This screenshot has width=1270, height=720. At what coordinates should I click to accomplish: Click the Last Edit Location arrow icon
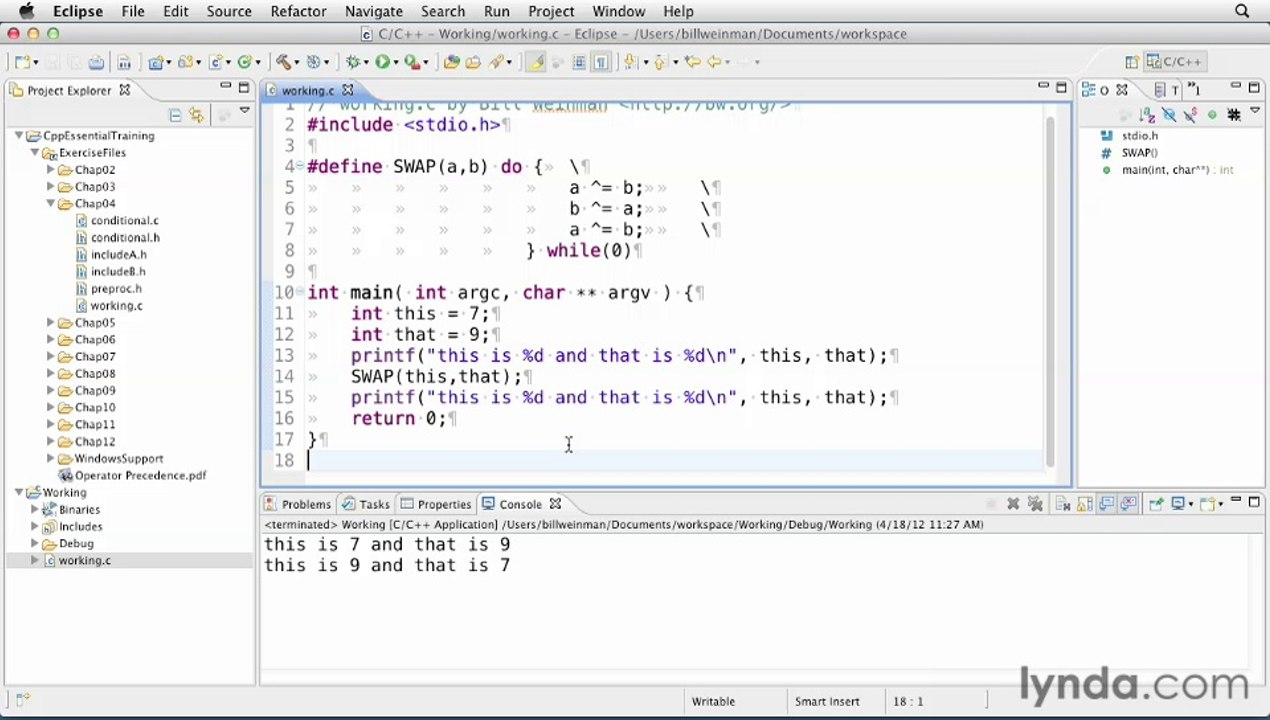692,62
